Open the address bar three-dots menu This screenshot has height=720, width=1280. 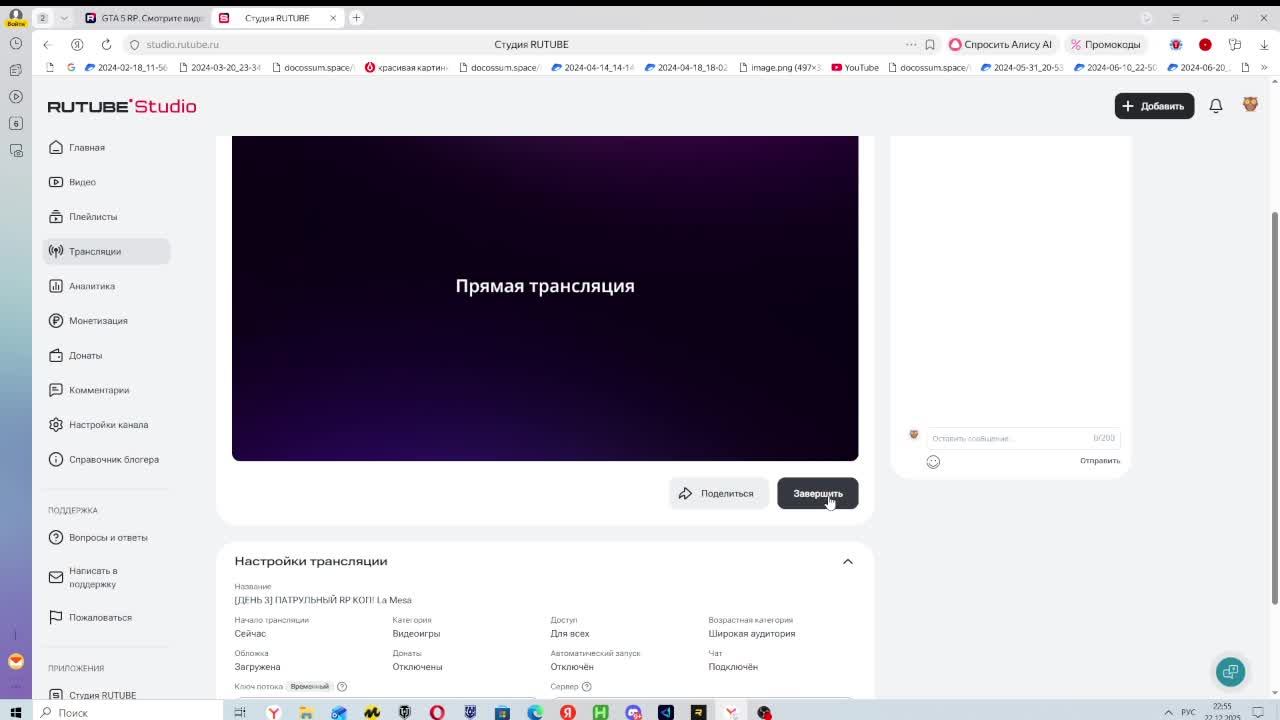point(911,44)
